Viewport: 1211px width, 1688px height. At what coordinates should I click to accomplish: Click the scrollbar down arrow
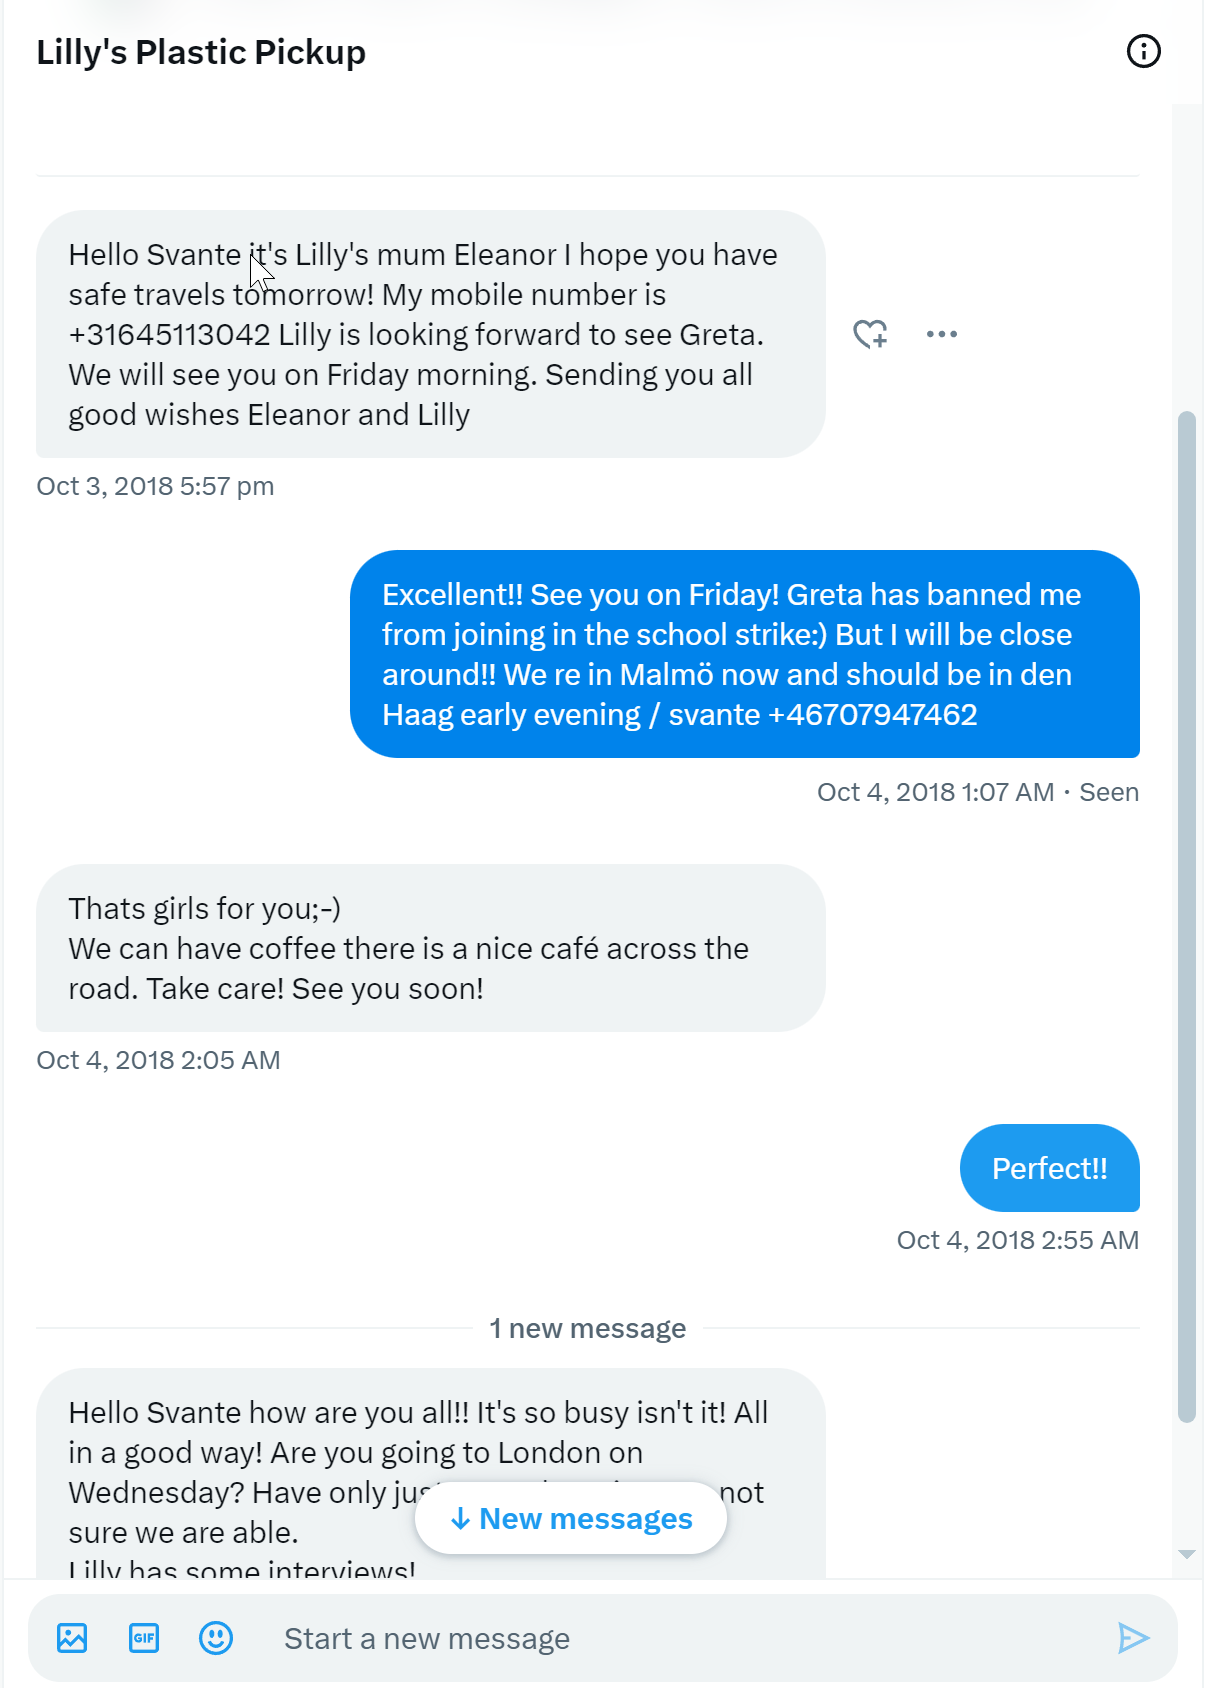[x=1187, y=1554]
